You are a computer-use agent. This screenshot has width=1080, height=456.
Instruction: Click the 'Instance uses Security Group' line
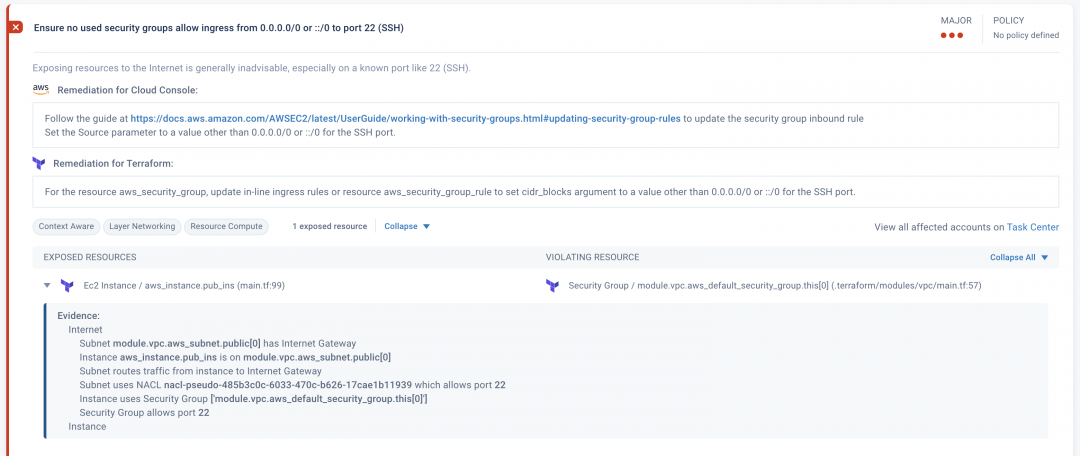253,399
